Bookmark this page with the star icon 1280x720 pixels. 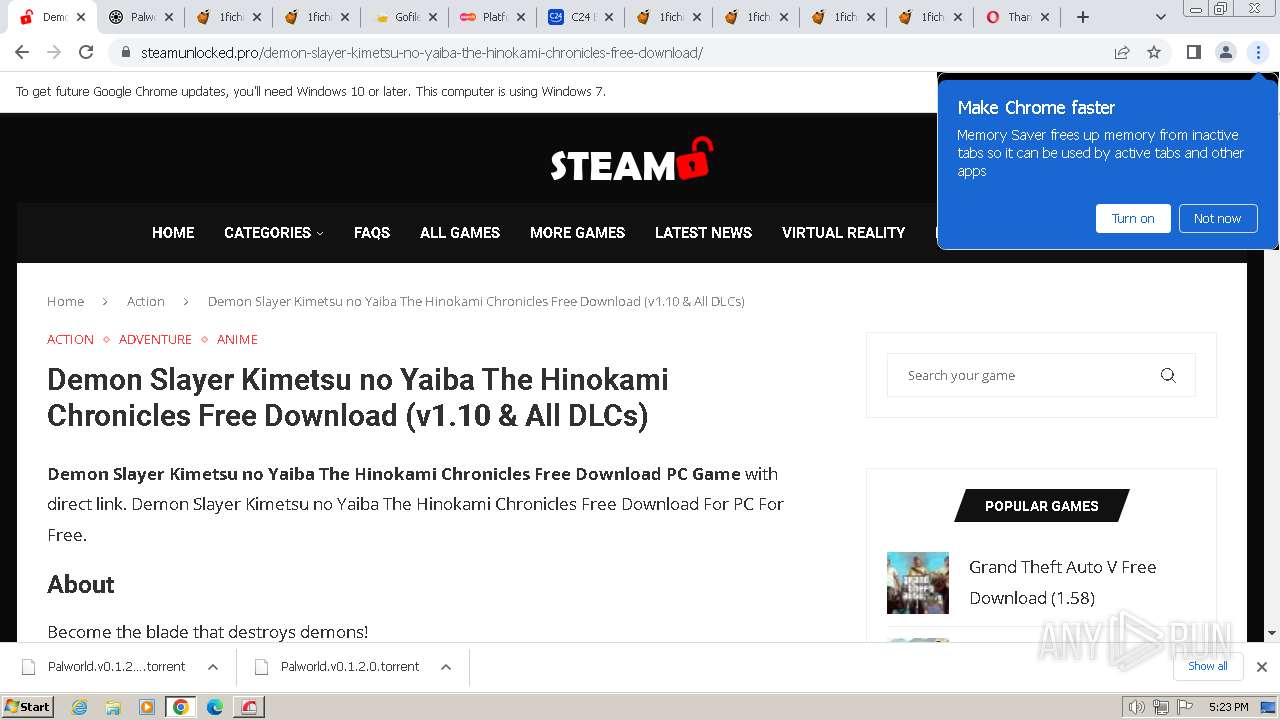(x=1154, y=52)
